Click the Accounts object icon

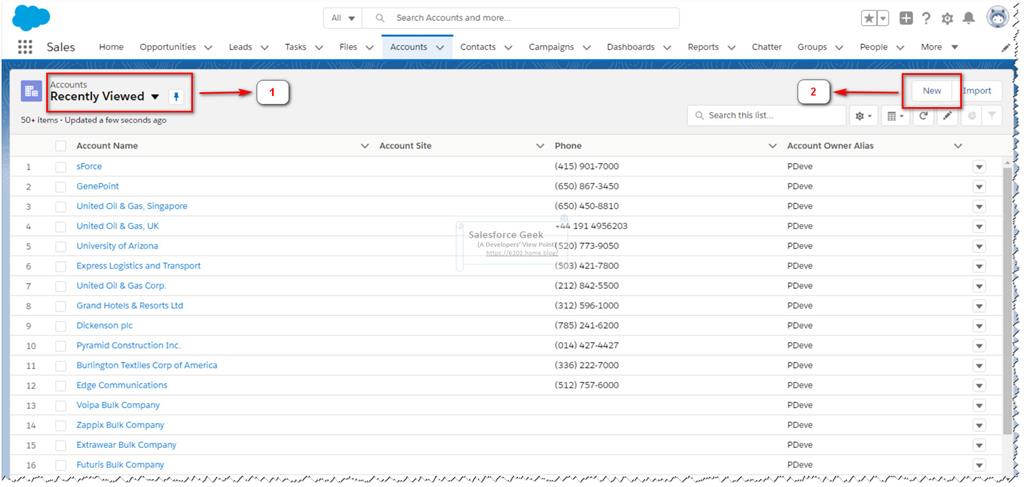coord(31,91)
